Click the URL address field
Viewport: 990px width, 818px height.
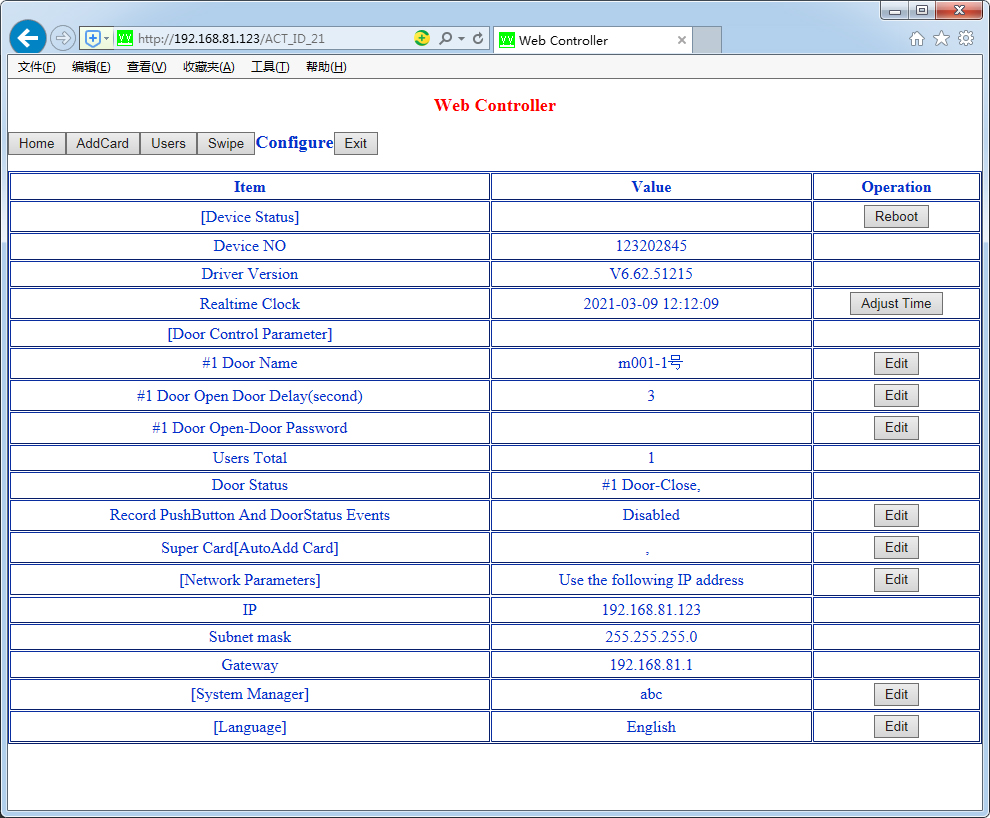270,39
